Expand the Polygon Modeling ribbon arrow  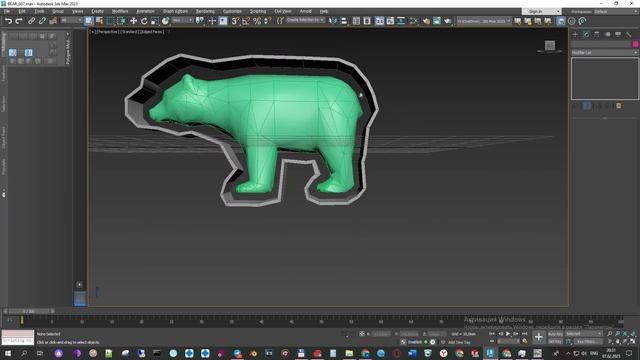click(x=68, y=34)
